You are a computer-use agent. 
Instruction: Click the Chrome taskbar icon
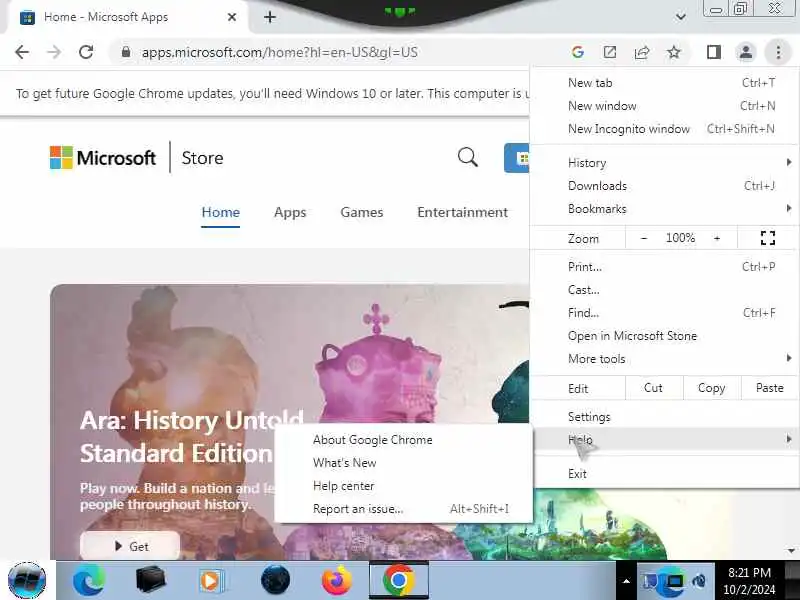click(x=398, y=580)
